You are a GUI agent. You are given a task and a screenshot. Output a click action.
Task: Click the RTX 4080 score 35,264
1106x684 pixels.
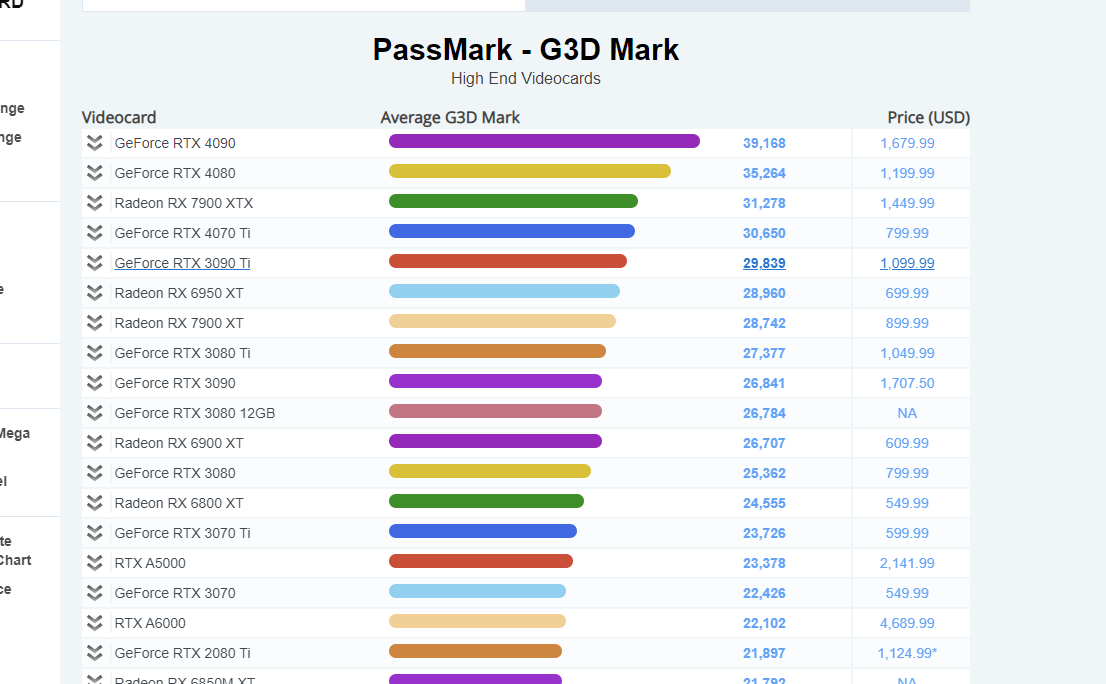tap(764, 173)
